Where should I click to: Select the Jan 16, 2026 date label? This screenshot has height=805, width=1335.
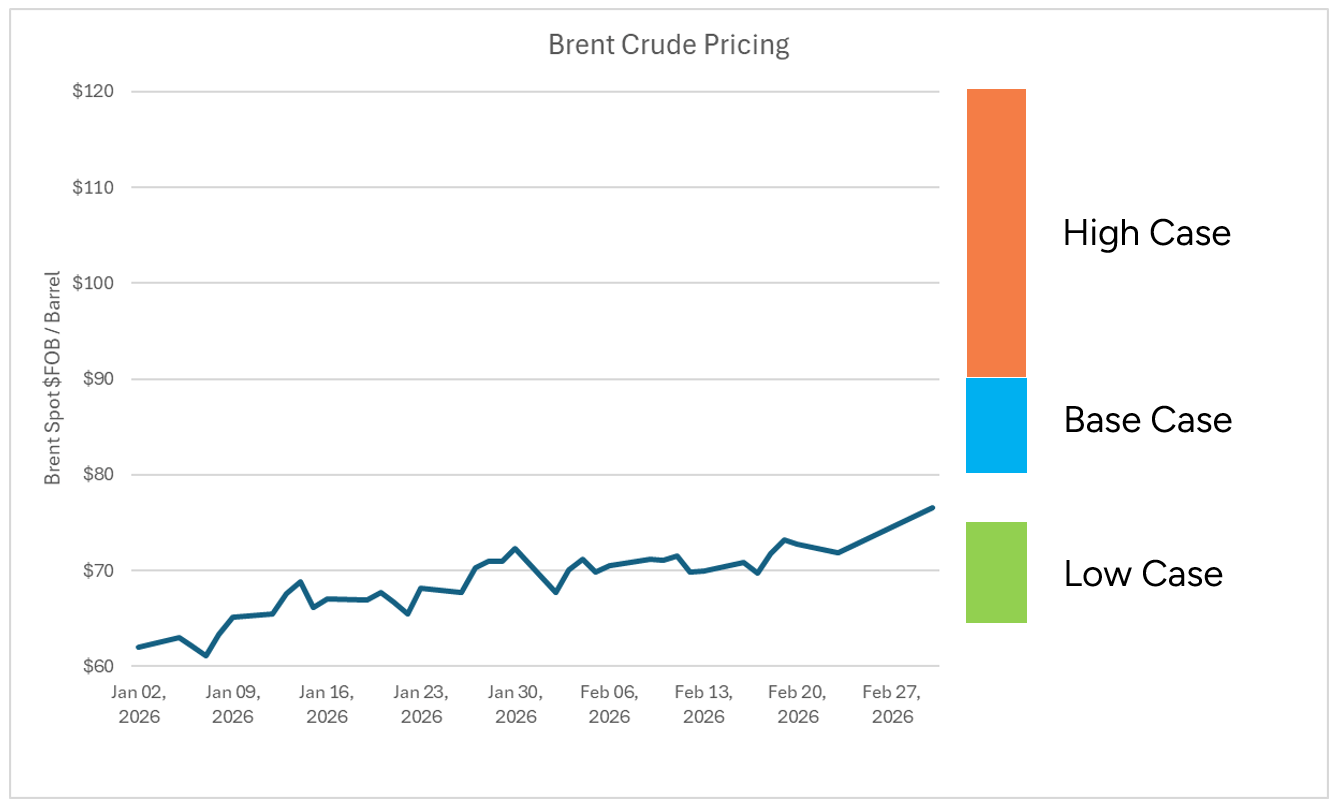pos(327,704)
